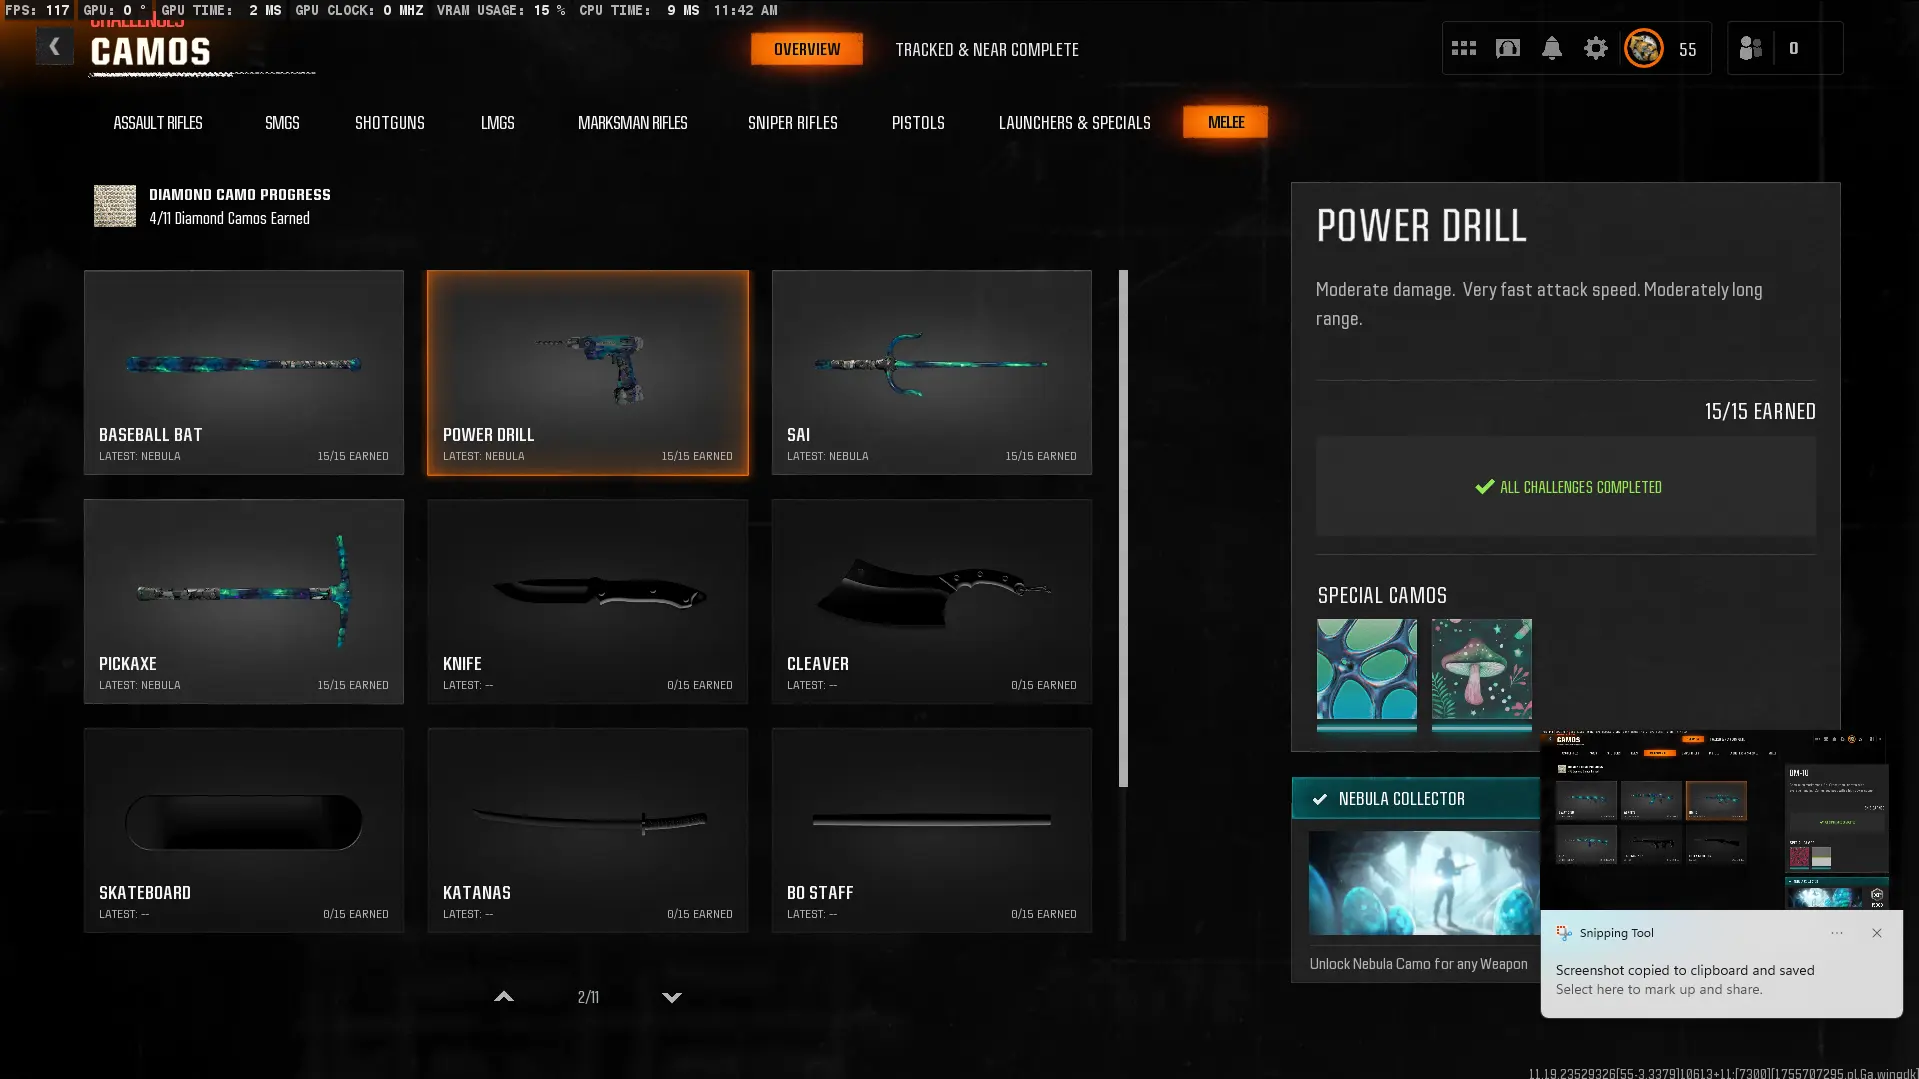Click the '15/15 EARNED' text in details panel
This screenshot has height=1079, width=1919.
(1760, 411)
